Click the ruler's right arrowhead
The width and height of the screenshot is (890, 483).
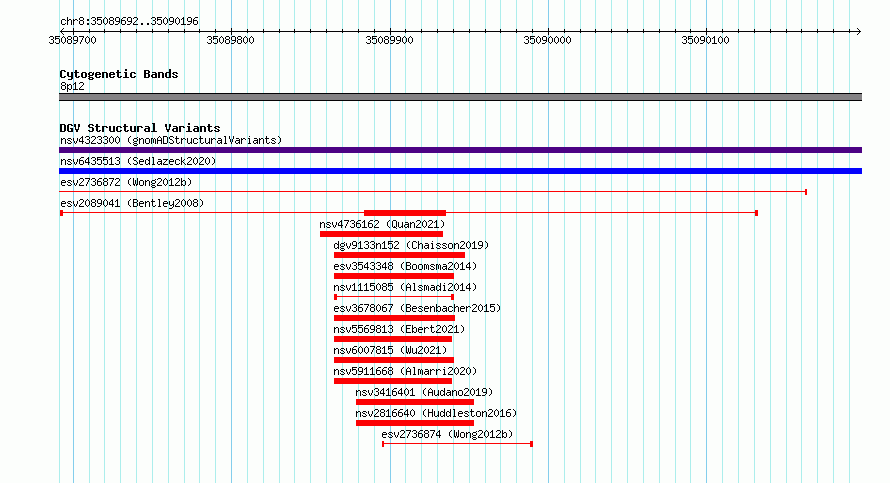pos(859,32)
